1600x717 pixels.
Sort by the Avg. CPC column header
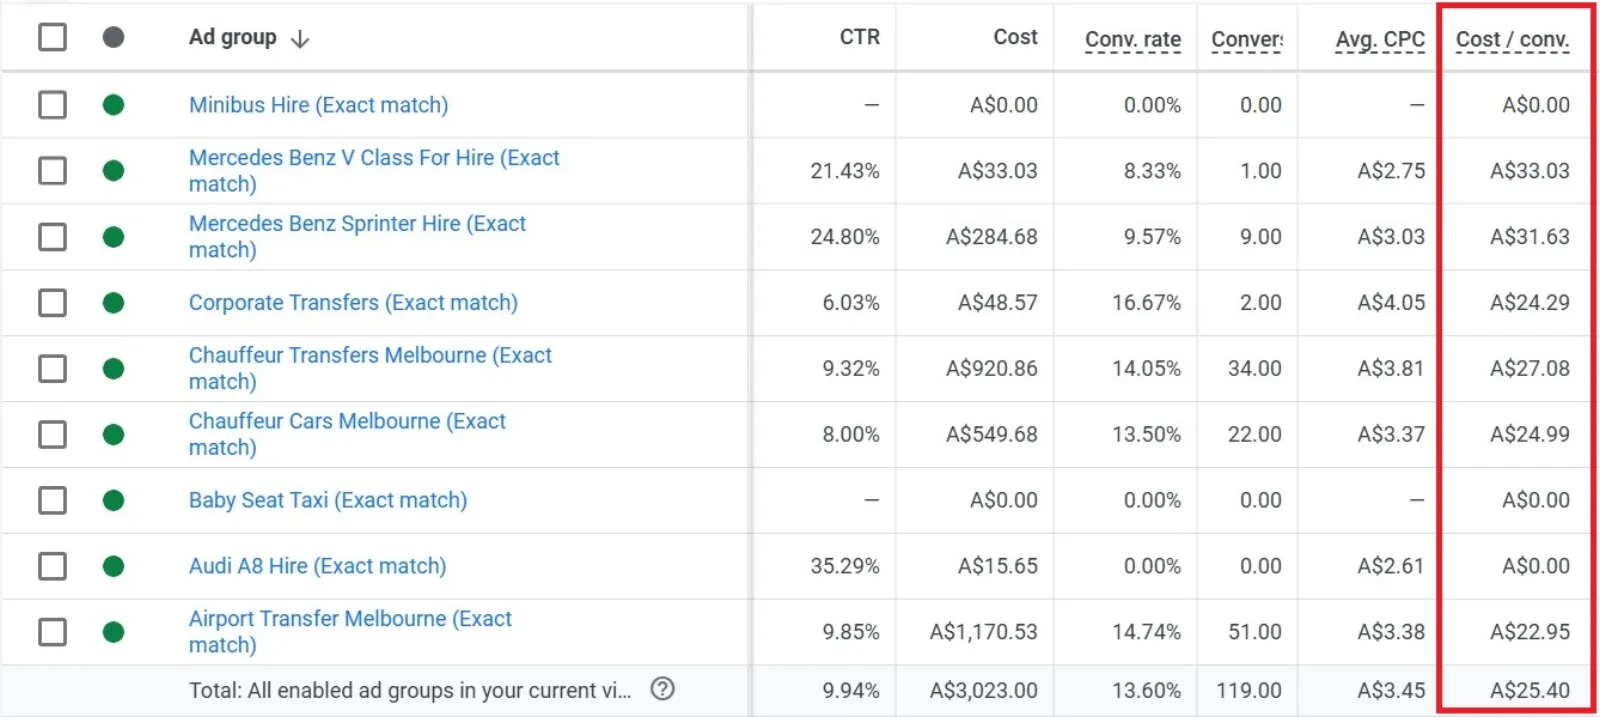[x=1380, y=39]
